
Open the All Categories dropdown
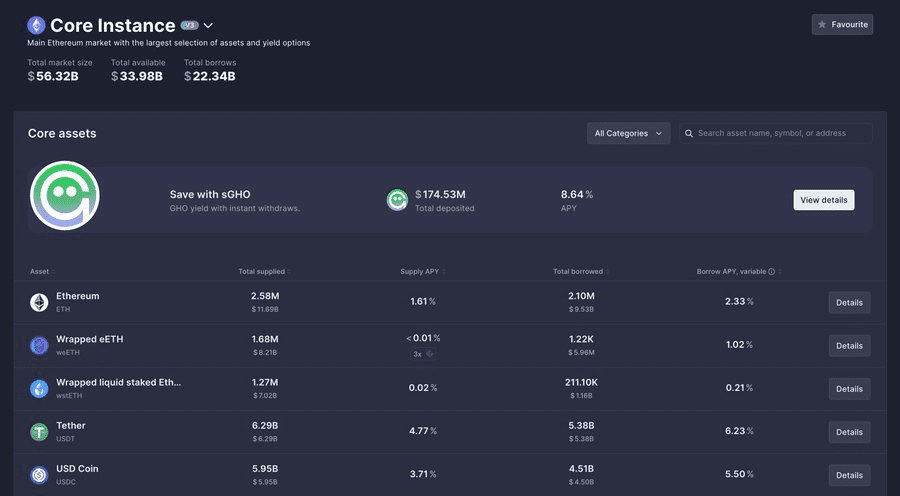pyautogui.click(x=628, y=133)
